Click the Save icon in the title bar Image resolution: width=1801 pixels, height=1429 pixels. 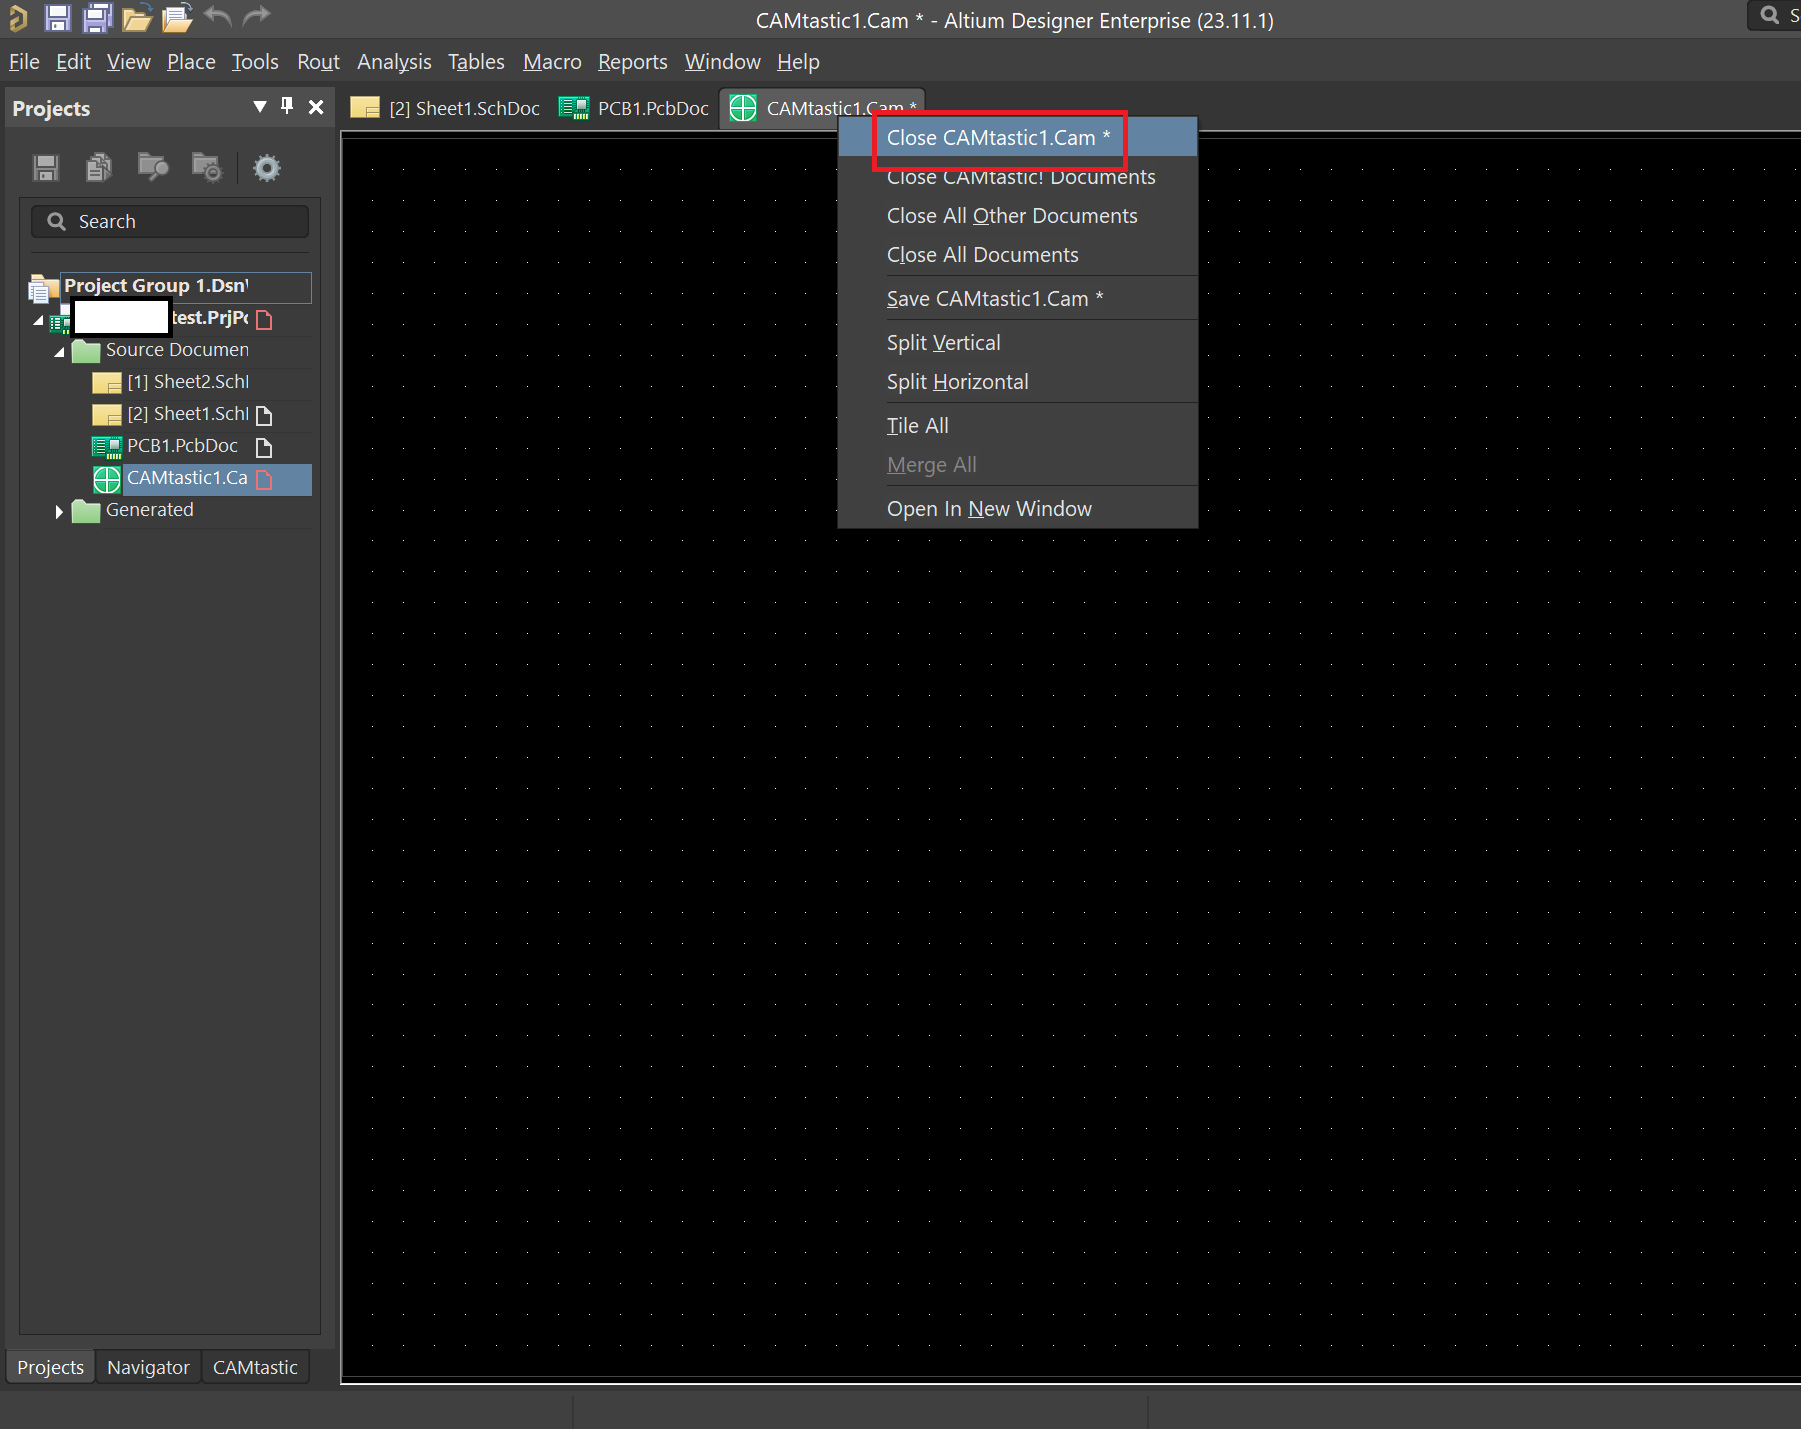click(x=57, y=17)
